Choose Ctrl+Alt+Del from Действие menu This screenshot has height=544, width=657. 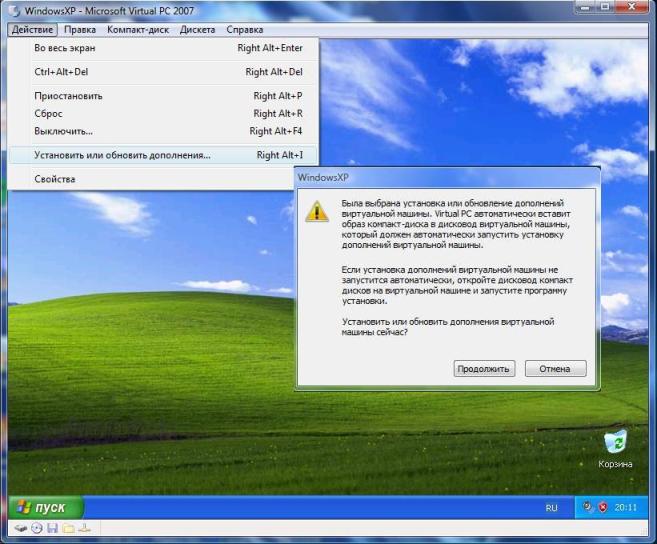point(163,72)
